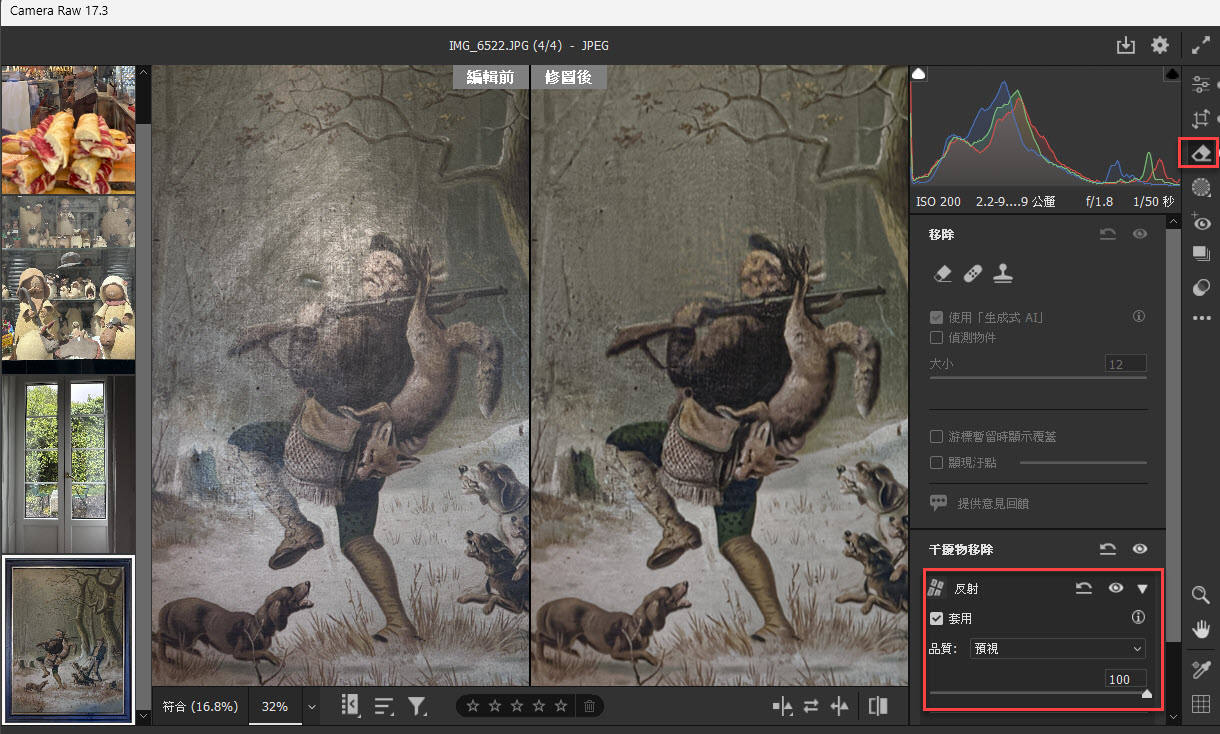Select the 修圖後 after label
The image size is (1220, 734).
(568, 77)
